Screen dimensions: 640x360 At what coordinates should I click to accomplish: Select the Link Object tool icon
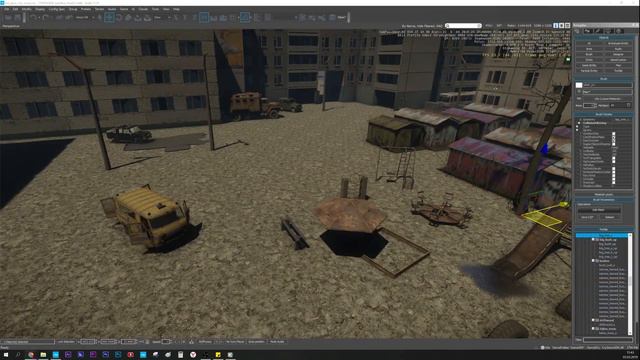tap(59, 18)
